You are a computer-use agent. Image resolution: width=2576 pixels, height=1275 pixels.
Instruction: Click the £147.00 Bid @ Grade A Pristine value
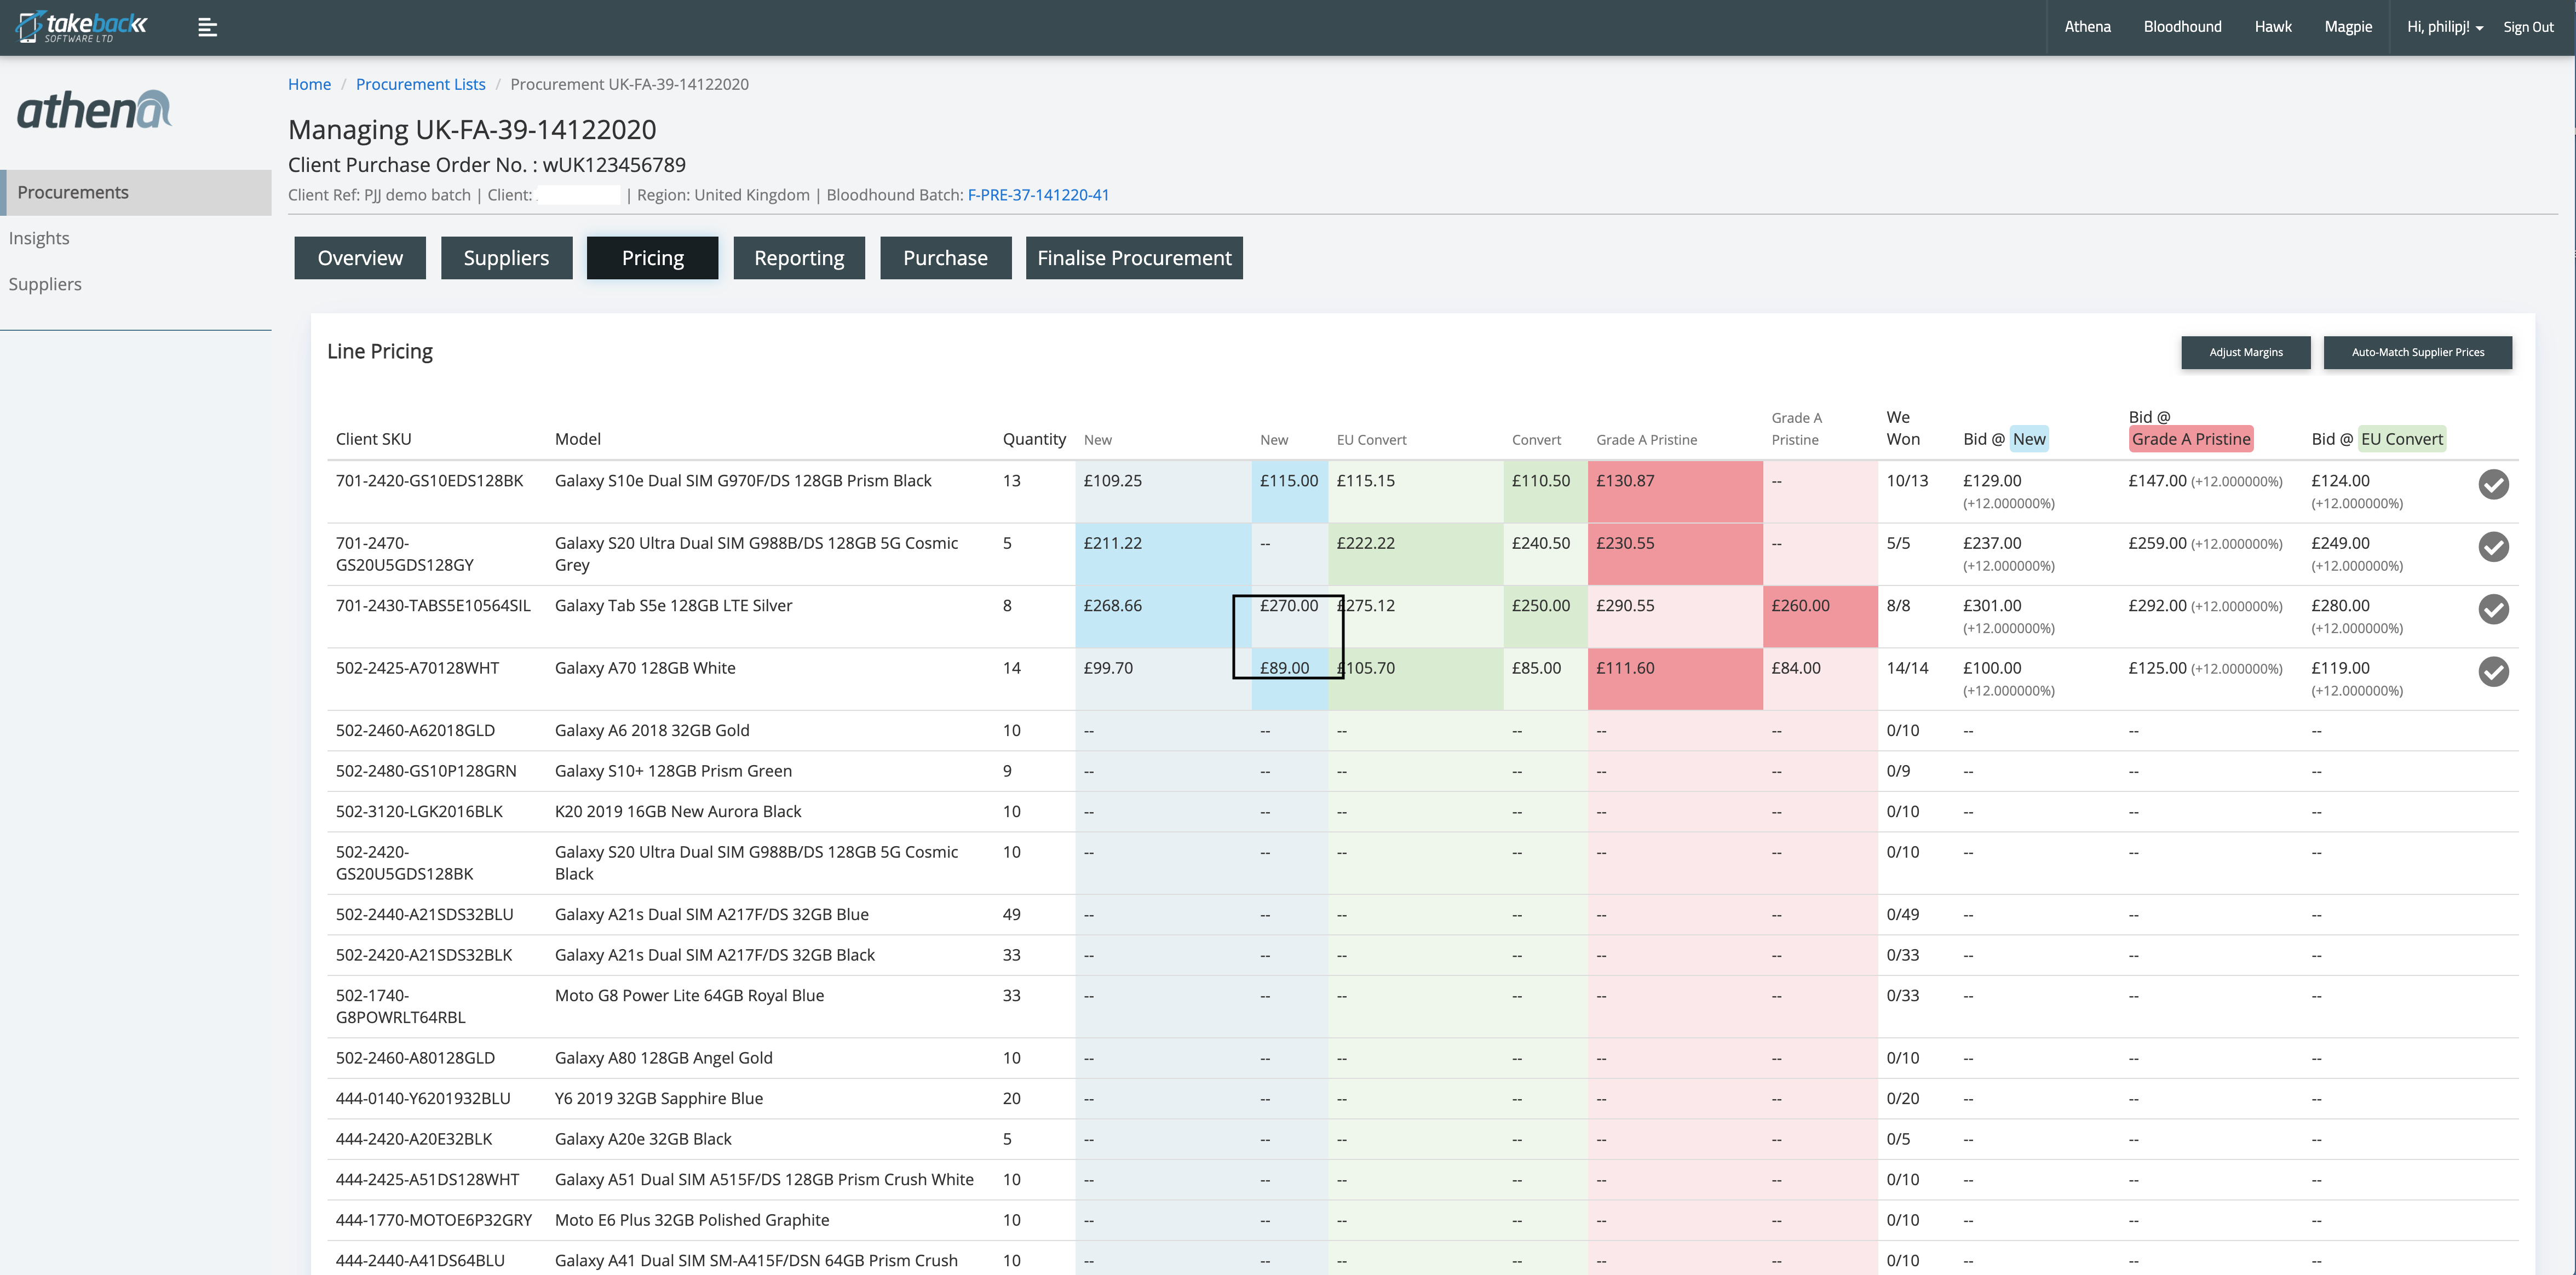(x=2157, y=481)
